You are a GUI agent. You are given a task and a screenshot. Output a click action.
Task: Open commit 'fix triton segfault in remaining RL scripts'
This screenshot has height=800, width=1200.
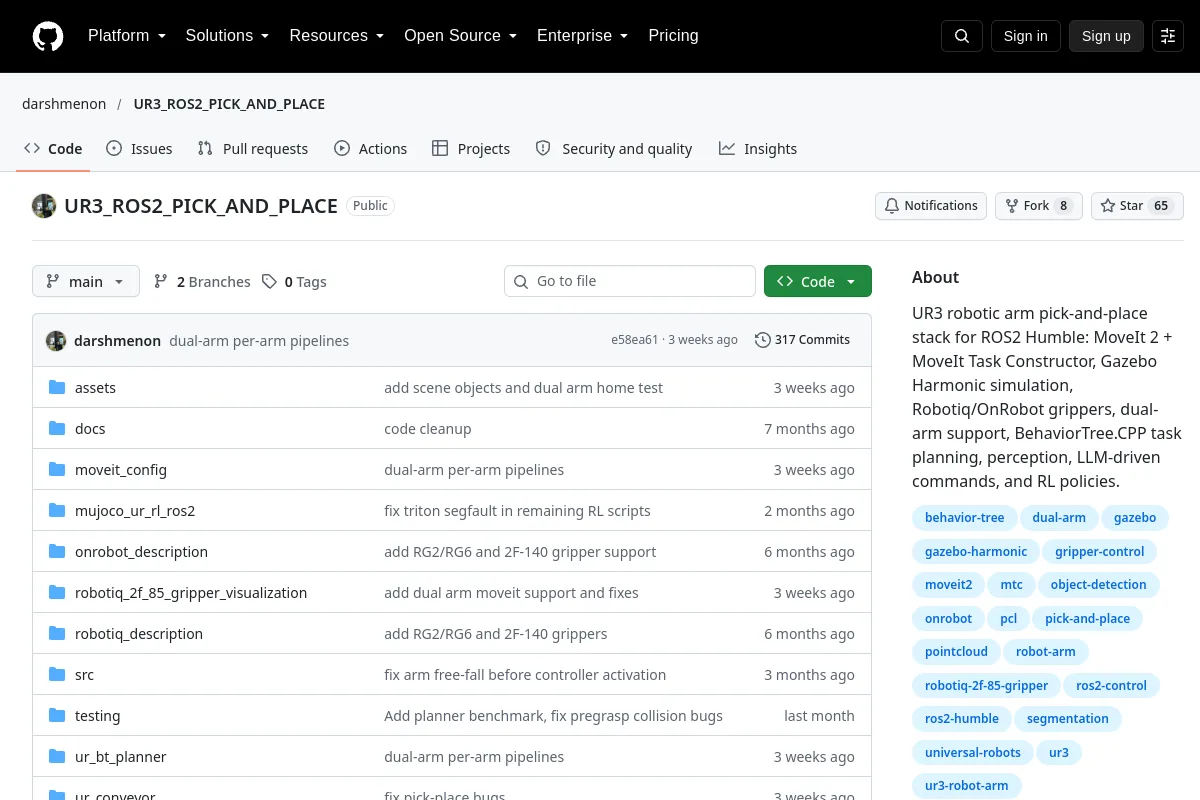click(517, 511)
